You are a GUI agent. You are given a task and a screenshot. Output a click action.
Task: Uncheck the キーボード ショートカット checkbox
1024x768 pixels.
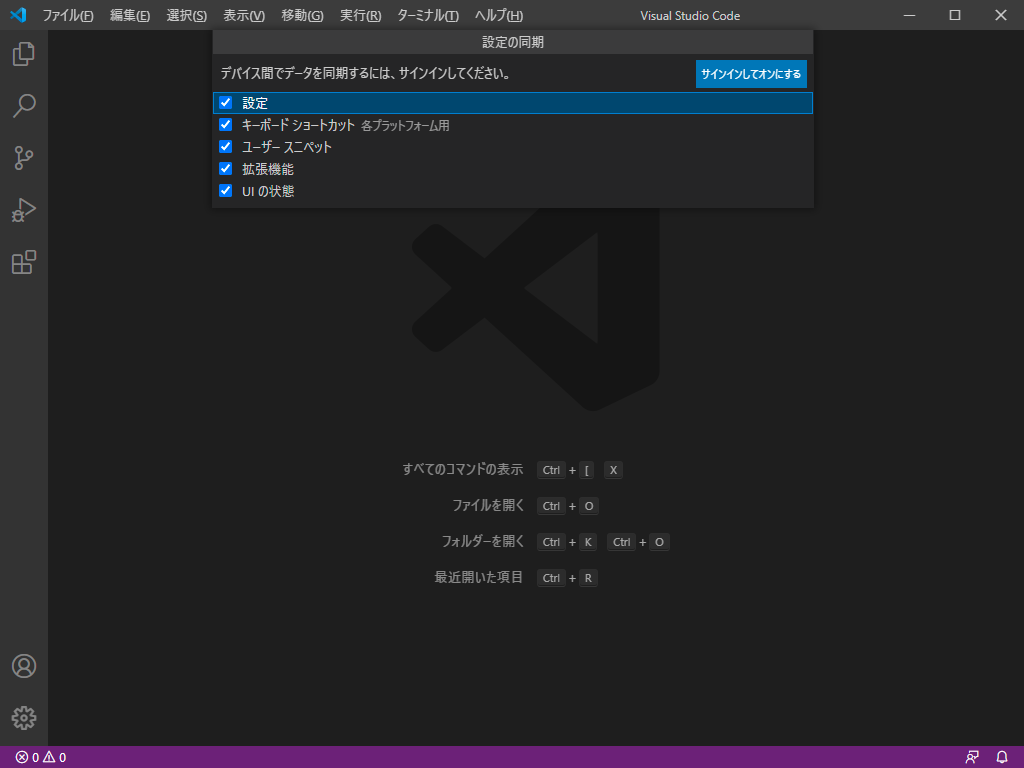coord(225,125)
